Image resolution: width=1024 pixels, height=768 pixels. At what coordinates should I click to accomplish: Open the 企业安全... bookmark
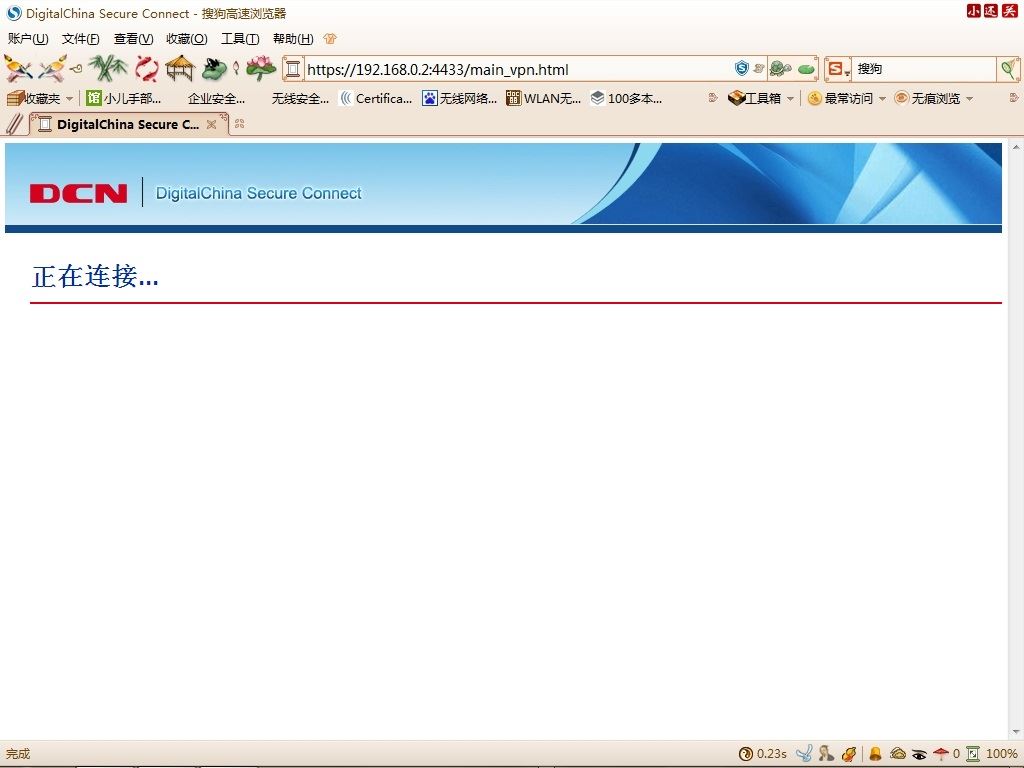(216, 99)
